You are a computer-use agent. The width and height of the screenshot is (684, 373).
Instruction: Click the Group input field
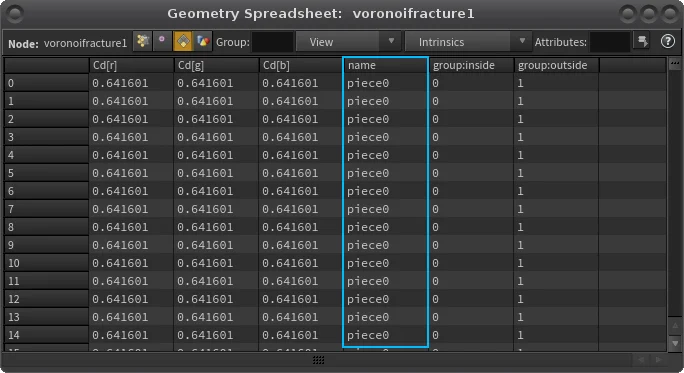tap(273, 42)
